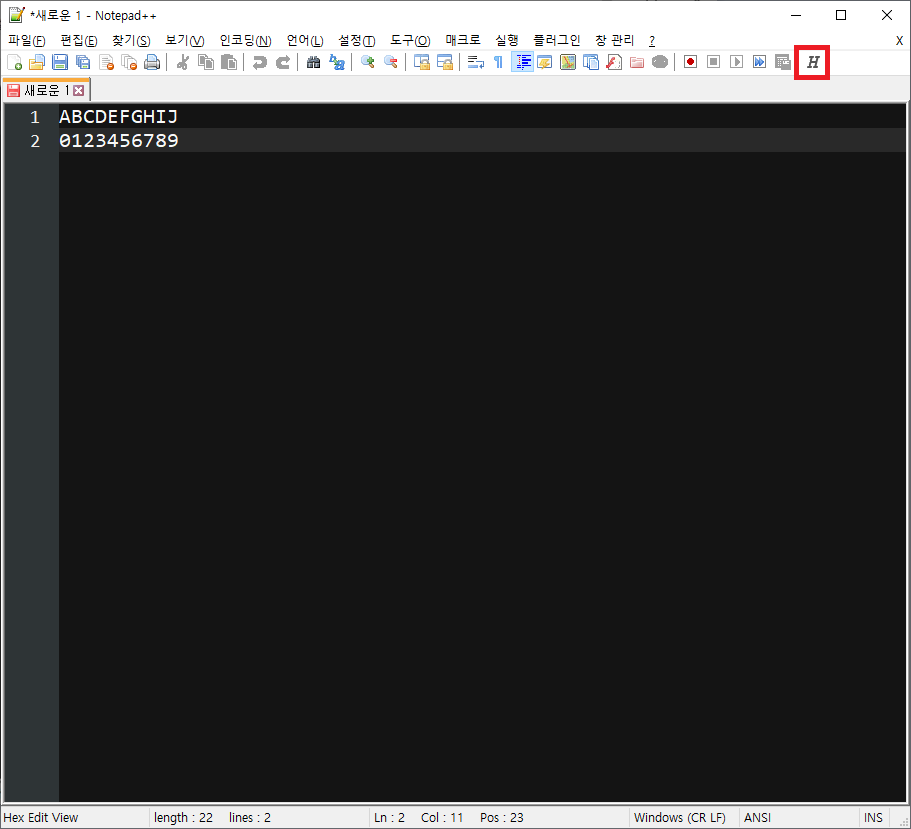The height and width of the screenshot is (829, 911).
Task: Toggle Hex Editor view with H icon
Action: pyautogui.click(x=812, y=62)
